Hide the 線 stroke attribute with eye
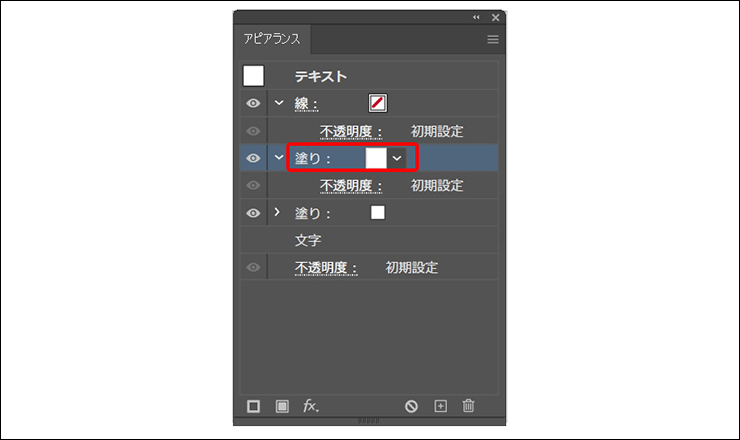Screen dimensions: 740x440 [x=254, y=103]
